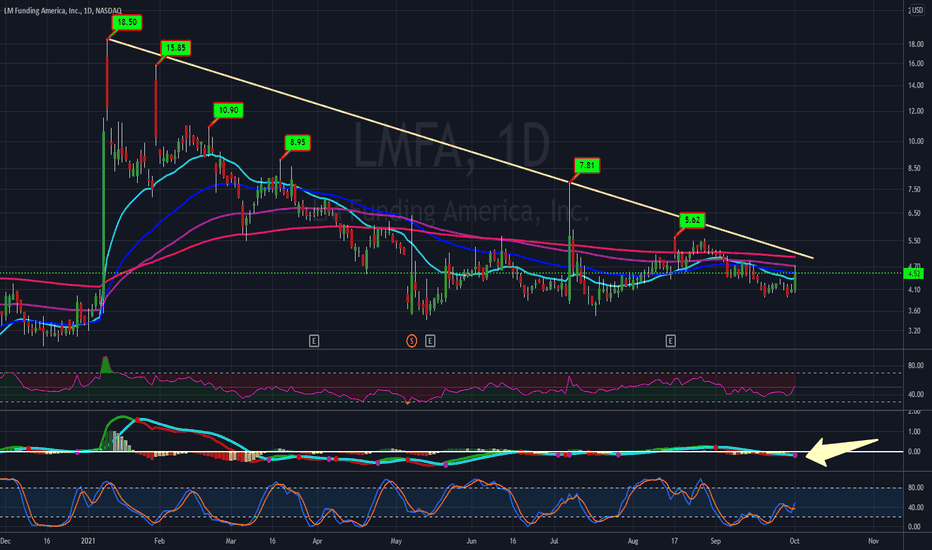932x550 pixels.
Task: Click the 5.62 price annotation
Action: pyautogui.click(x=692, y=220)
